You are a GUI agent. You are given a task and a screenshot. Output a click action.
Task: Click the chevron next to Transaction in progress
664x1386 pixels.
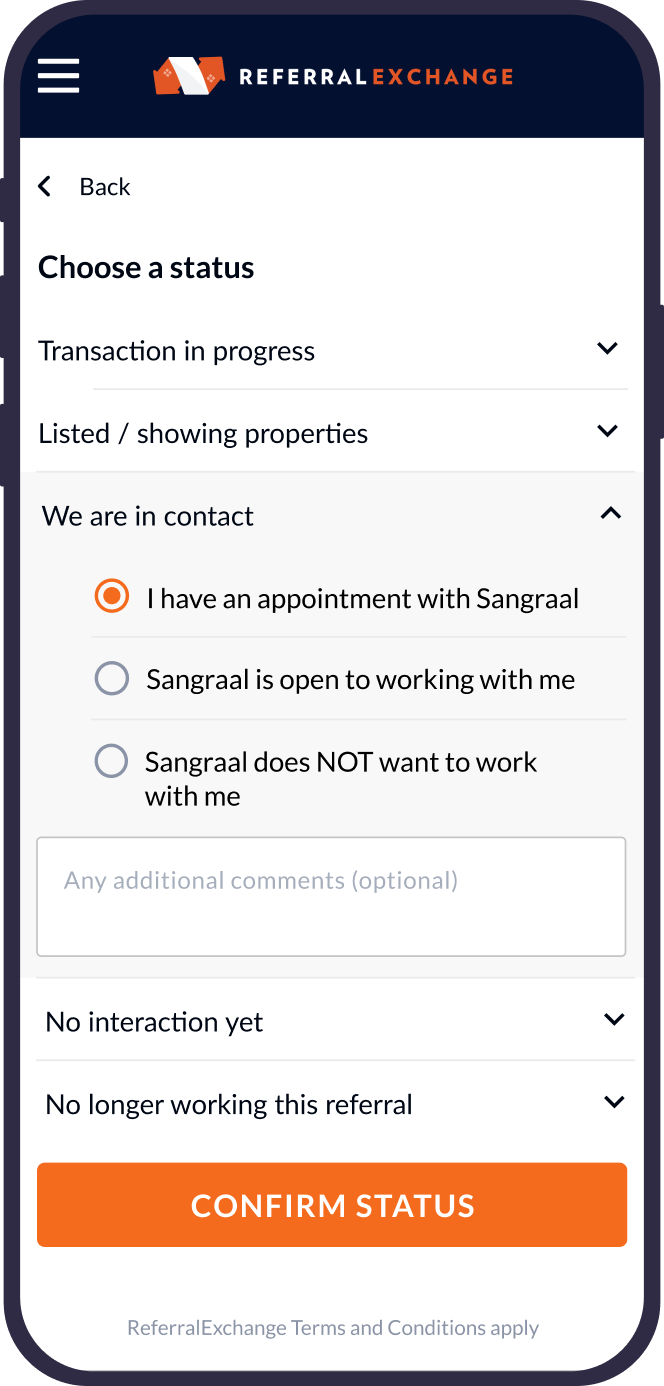point(608,348)
